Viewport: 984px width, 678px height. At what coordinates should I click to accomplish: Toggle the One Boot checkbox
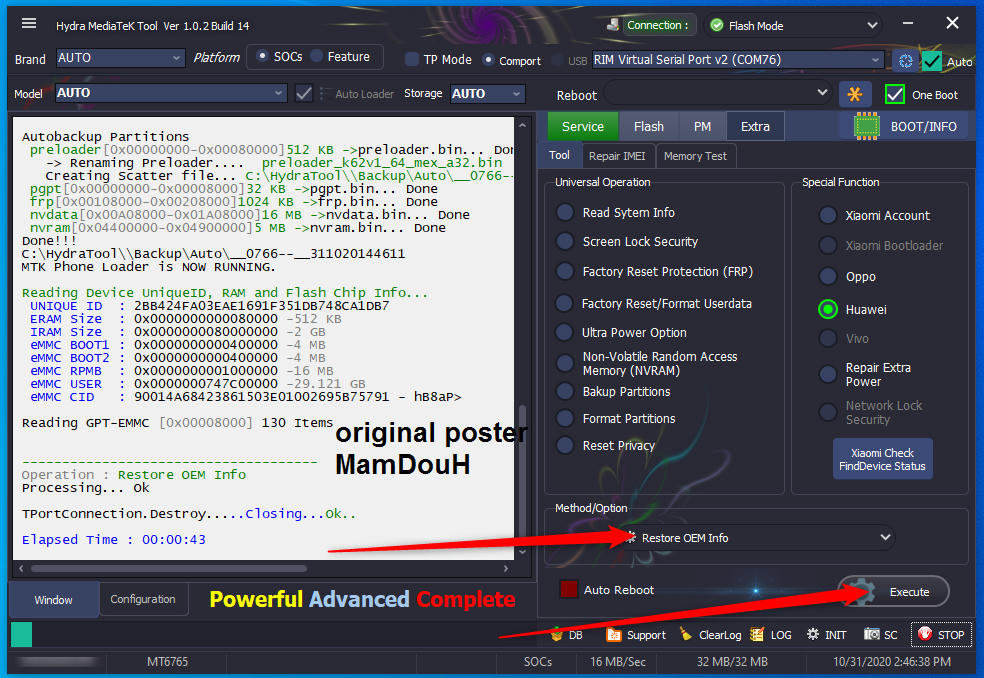tap(895, 95)
